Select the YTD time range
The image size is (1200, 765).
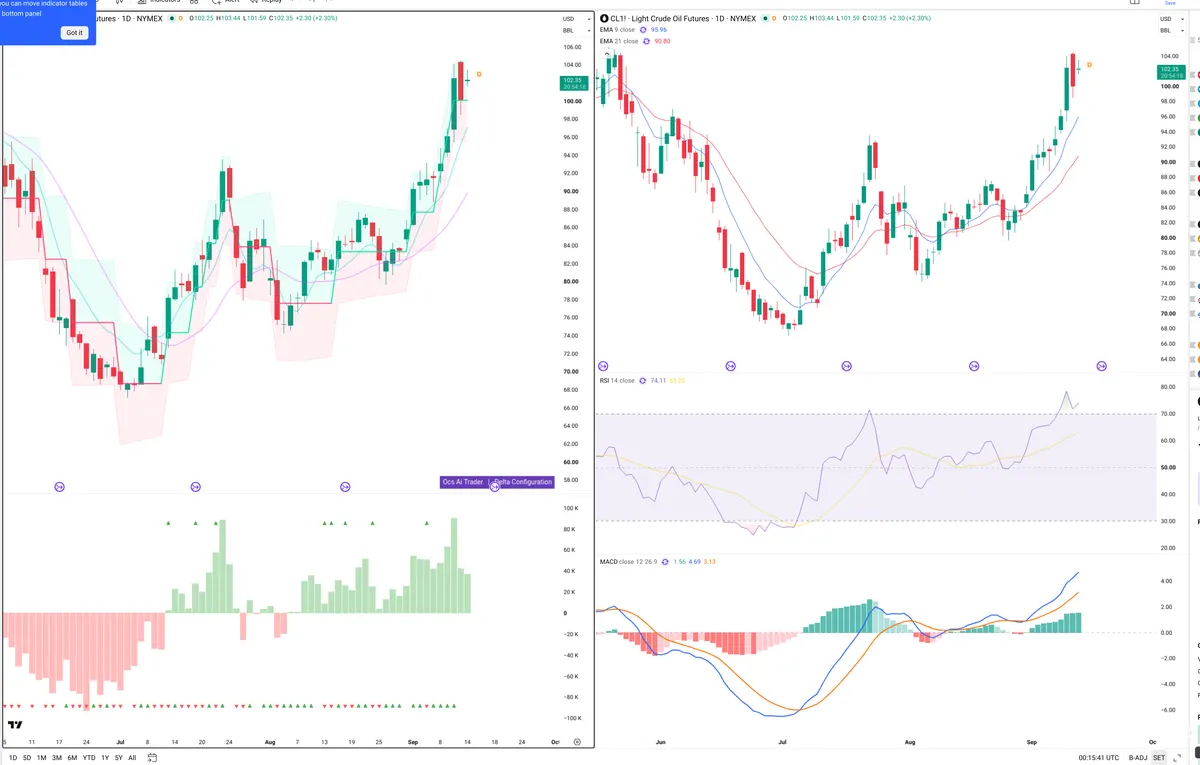click(x=89, y=758)
